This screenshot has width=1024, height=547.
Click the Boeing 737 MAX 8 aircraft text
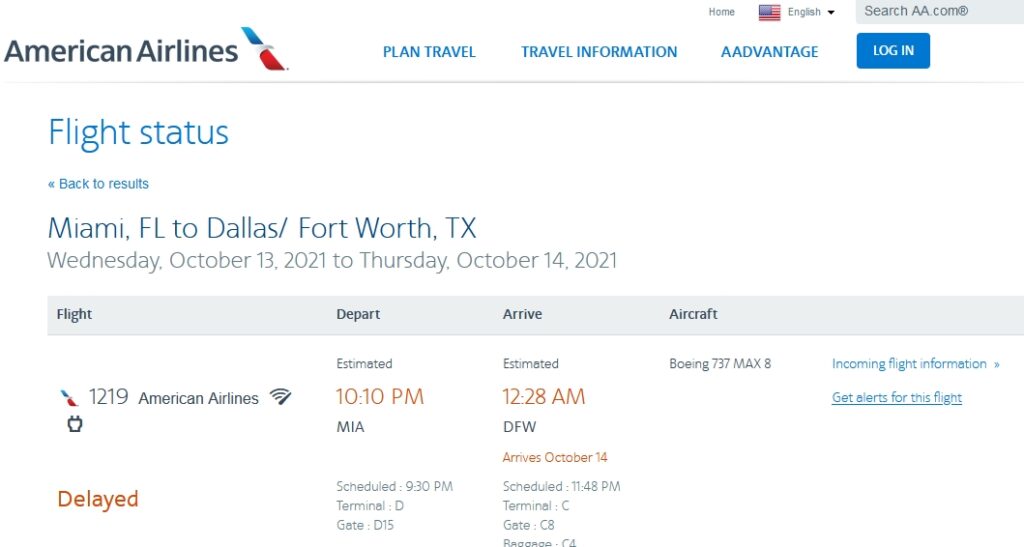[x=720, y=364]
